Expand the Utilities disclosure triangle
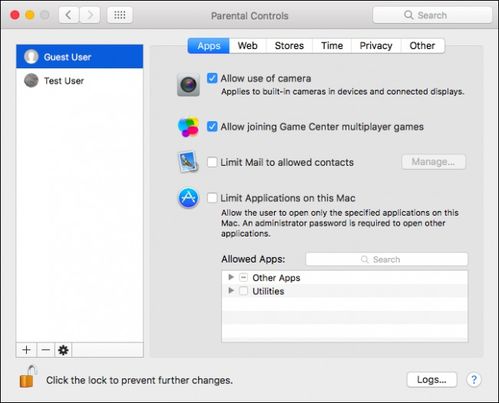499x403 pixels. (231, 291)
